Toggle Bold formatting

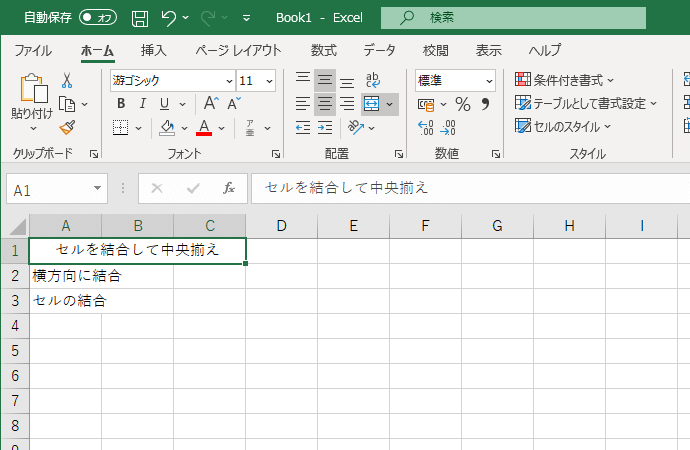(x=121, y=104)
